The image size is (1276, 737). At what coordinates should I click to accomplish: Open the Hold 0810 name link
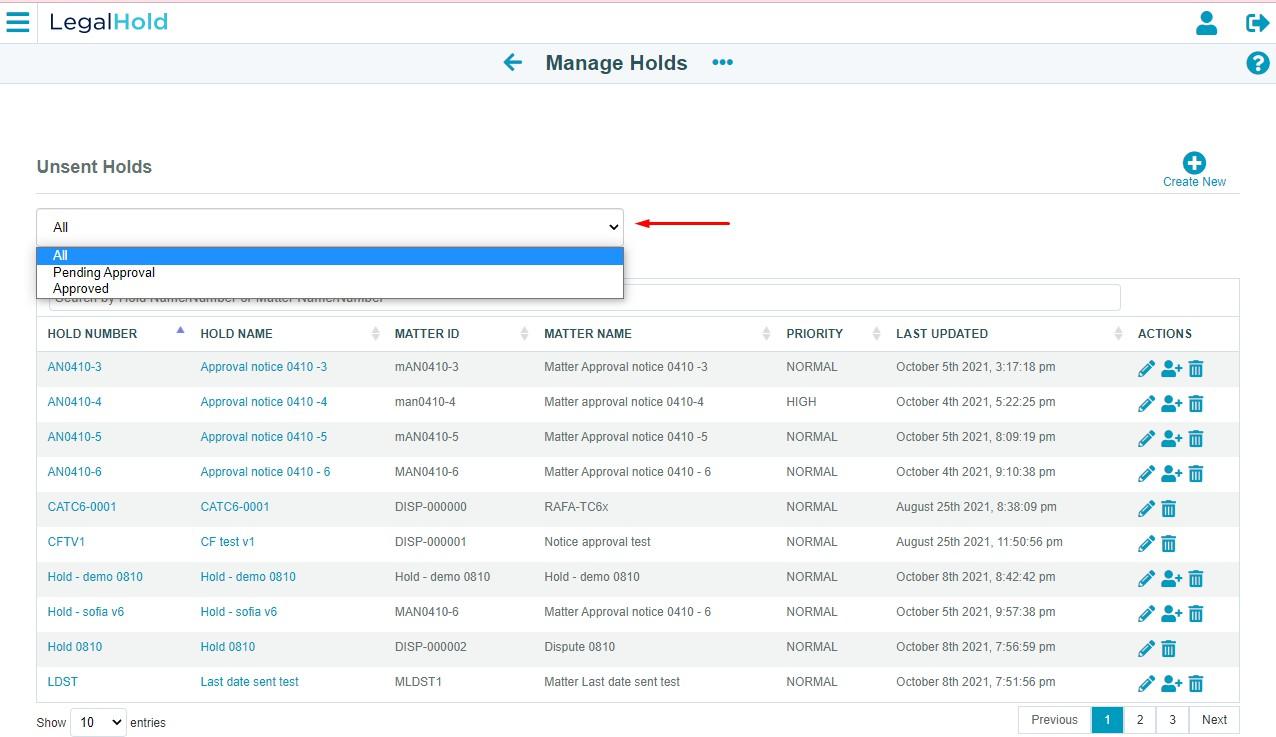click(228, 647)
